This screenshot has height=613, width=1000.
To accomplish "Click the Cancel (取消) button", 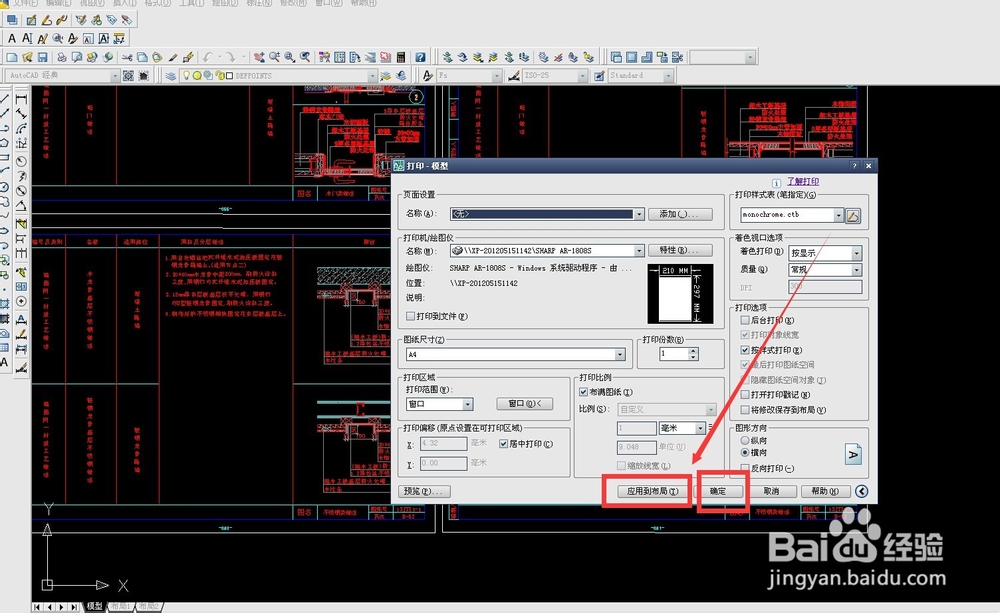I will pyautogui.click(x=772, y=491).
